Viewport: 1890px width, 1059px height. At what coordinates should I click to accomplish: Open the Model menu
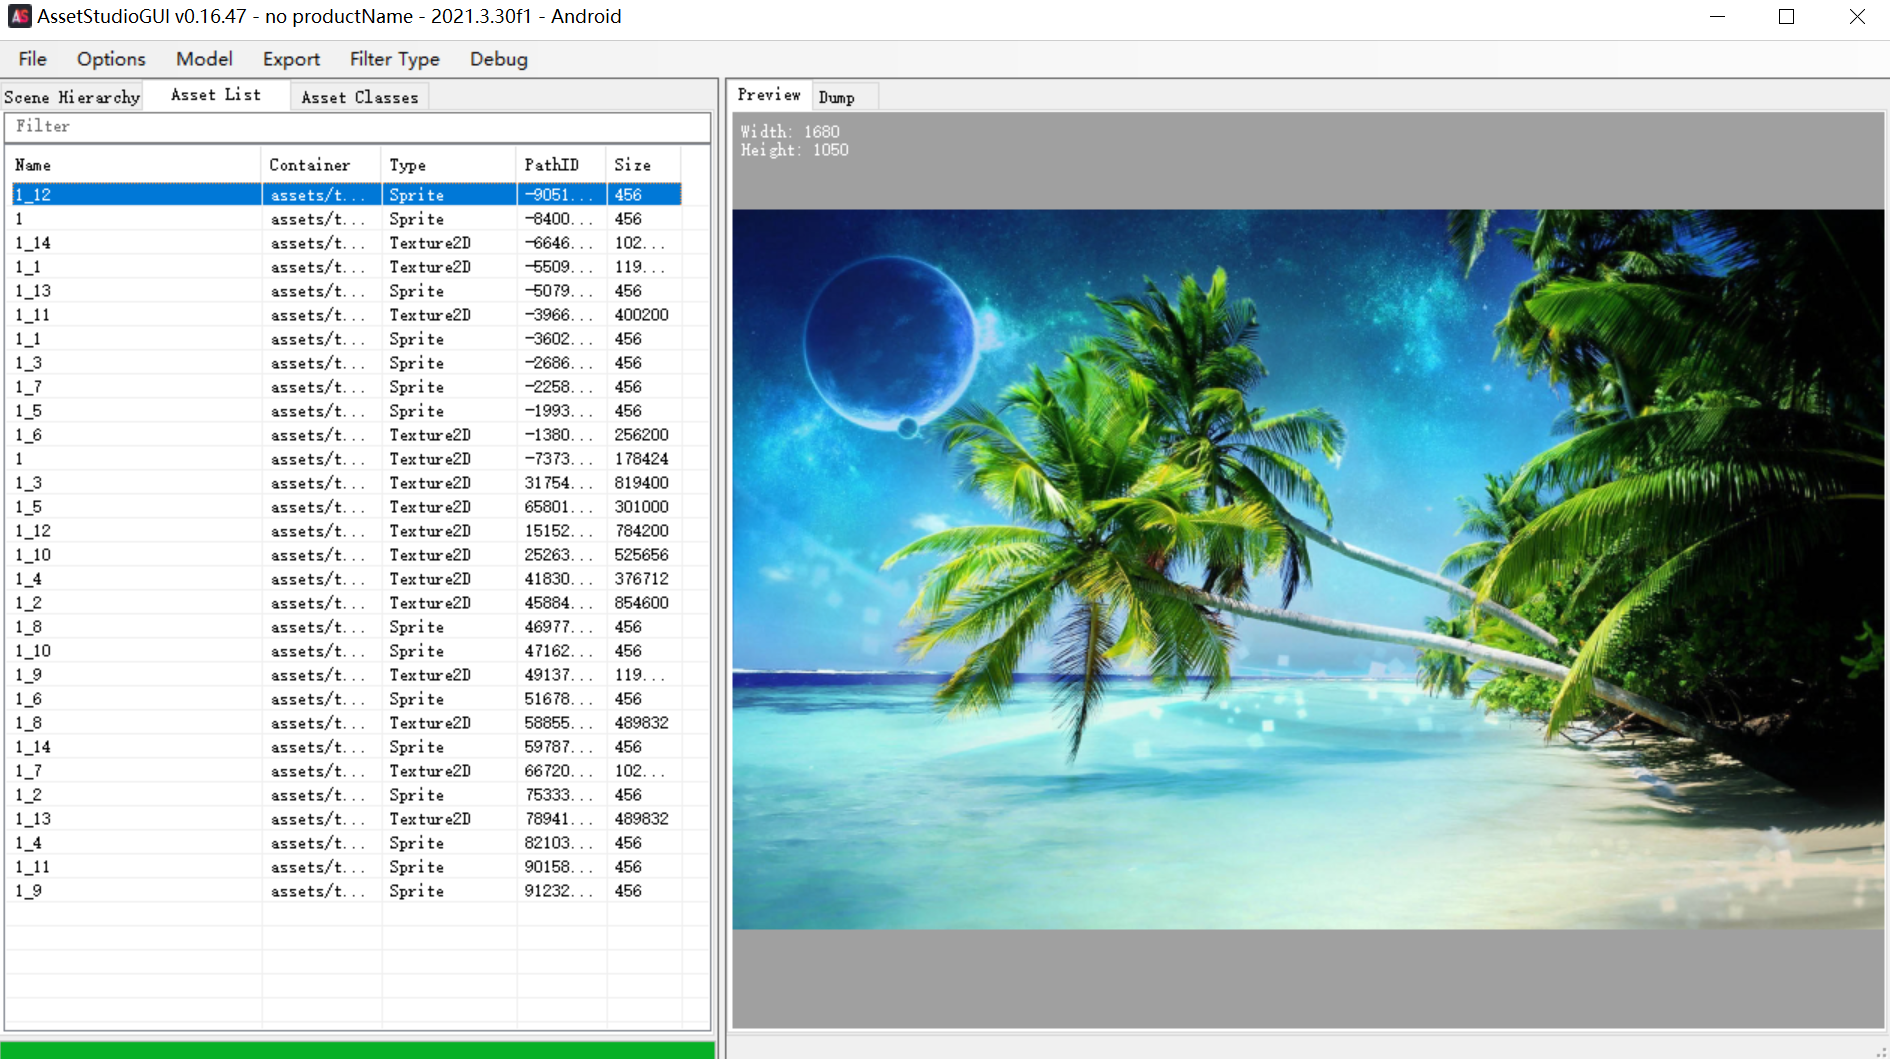(204, 59)
